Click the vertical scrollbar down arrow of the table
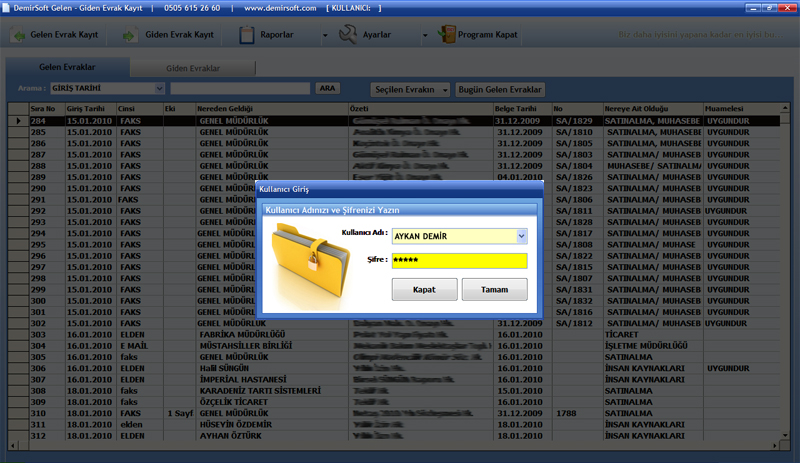This screenshot has width=800, height=463. (x=785, y=435)
